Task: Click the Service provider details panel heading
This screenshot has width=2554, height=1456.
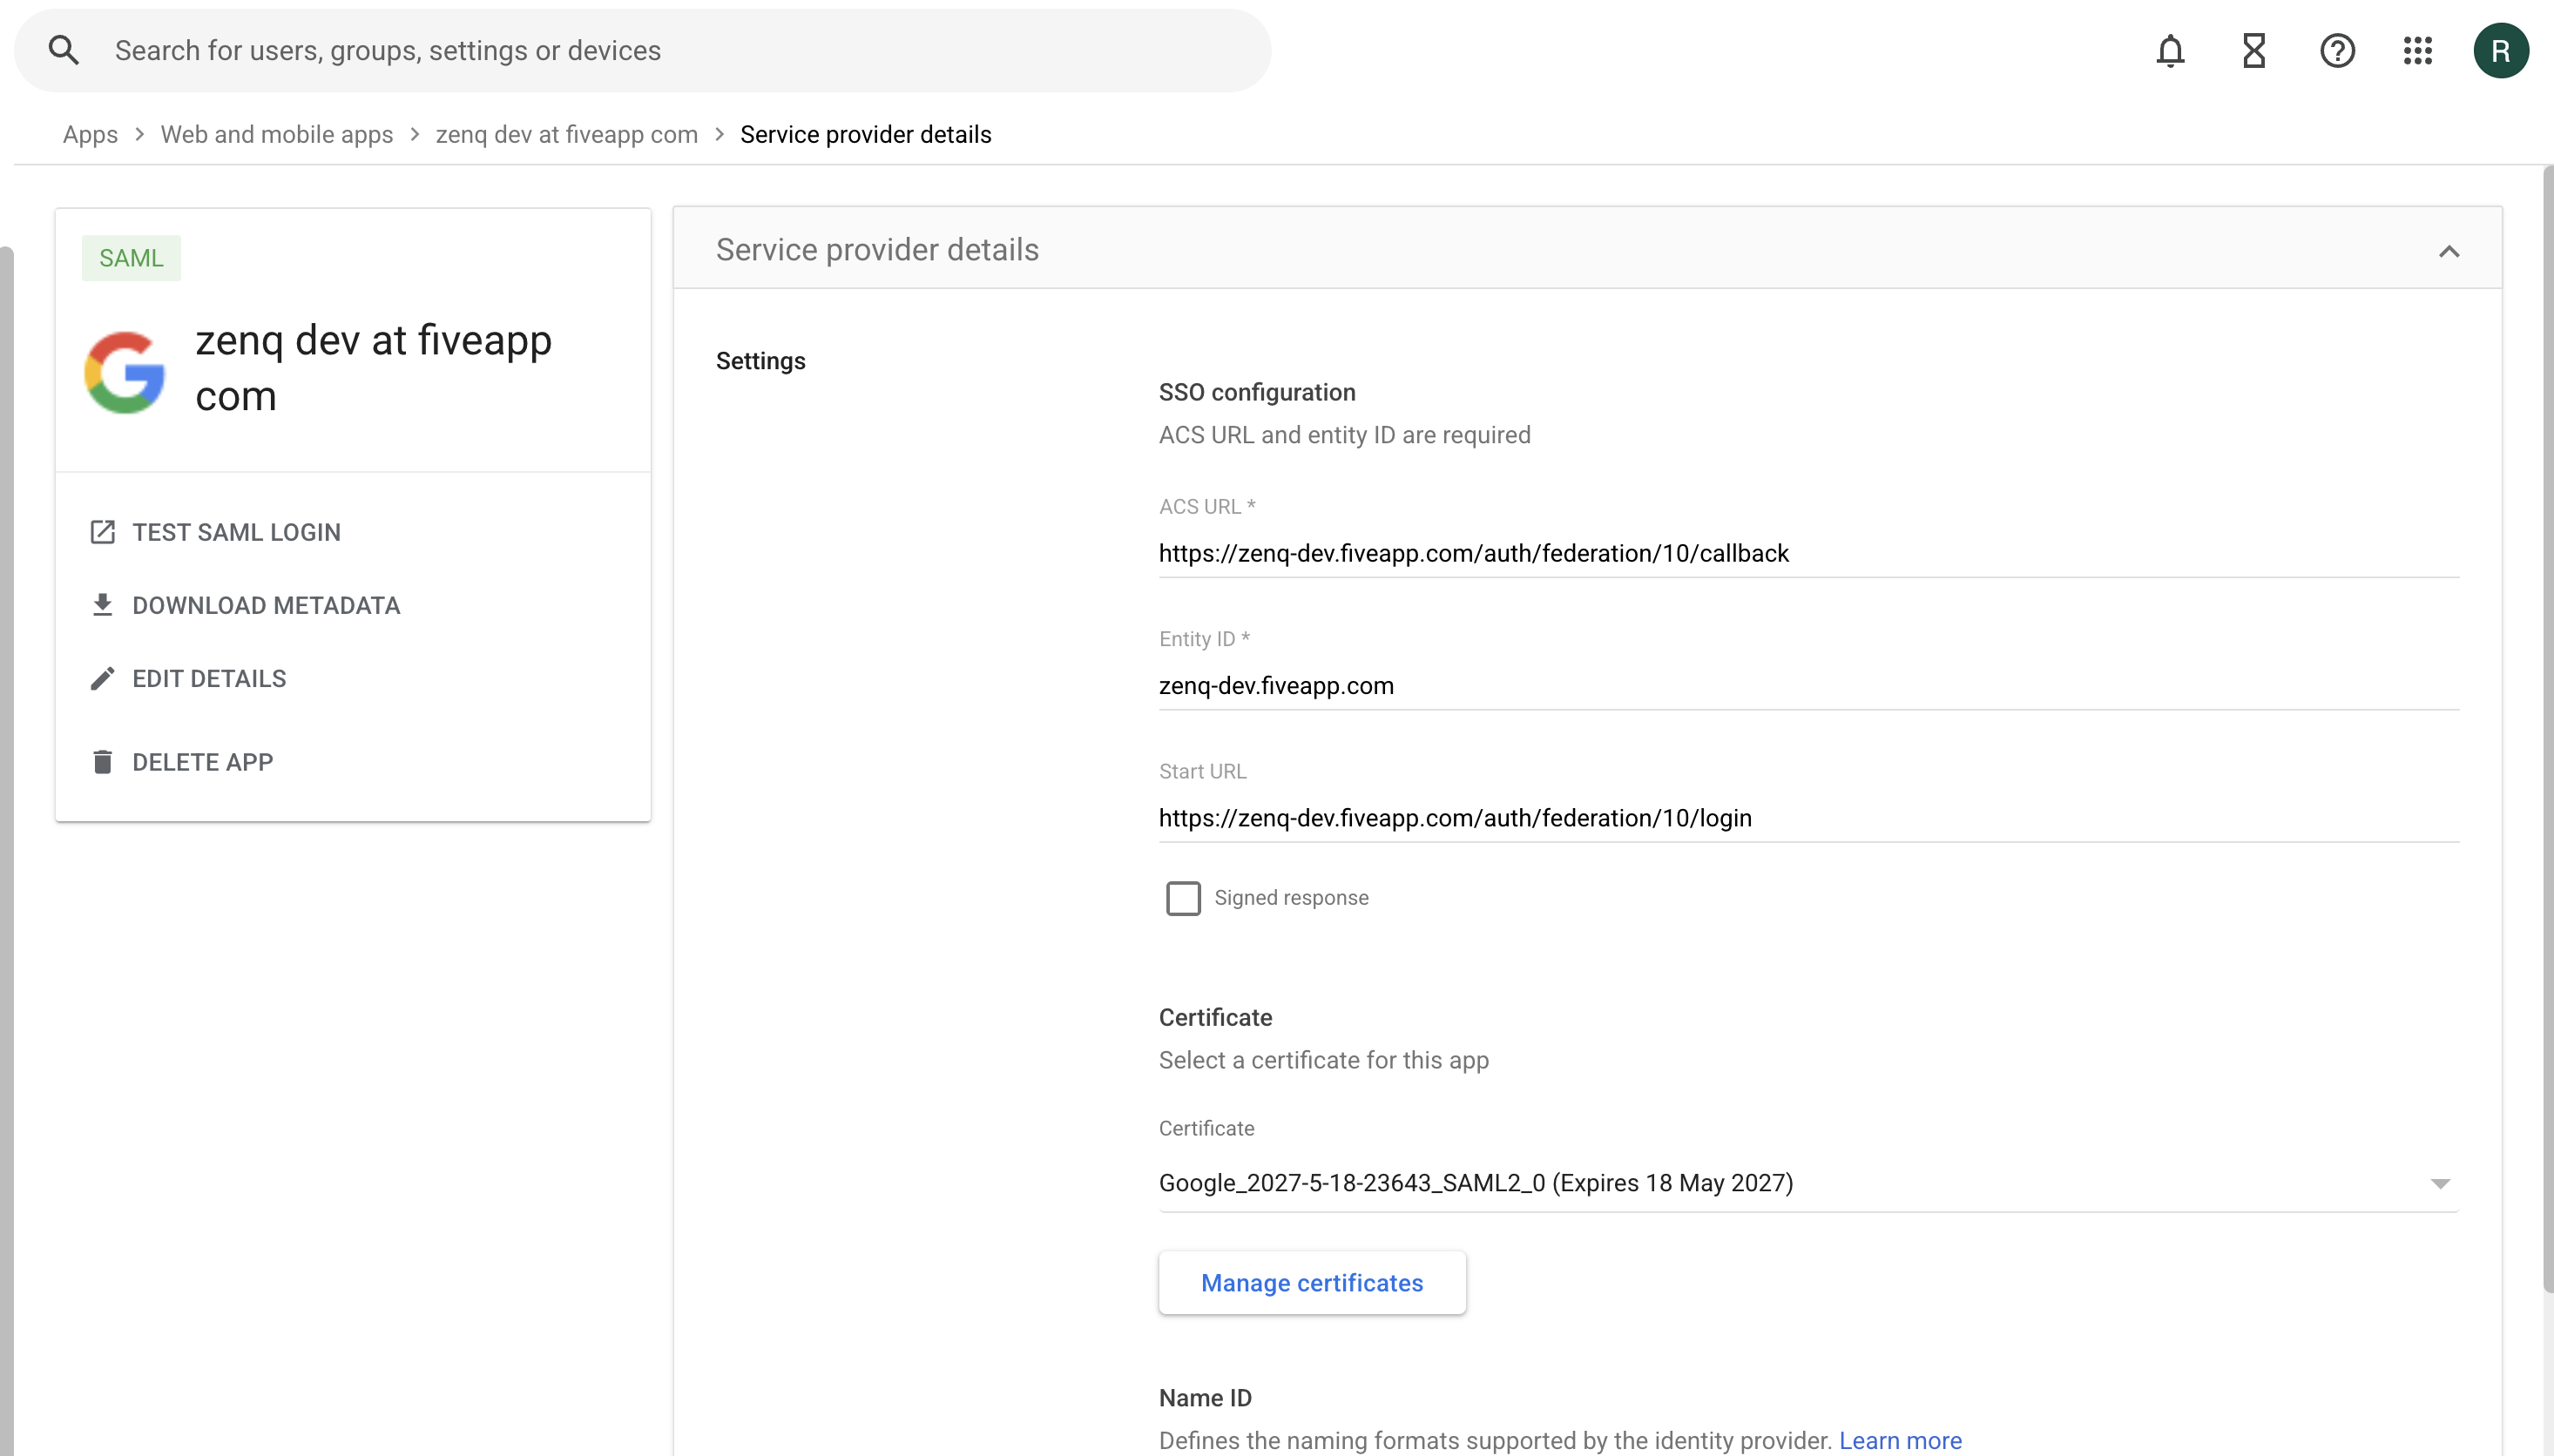Action: (x=877, y=249)
